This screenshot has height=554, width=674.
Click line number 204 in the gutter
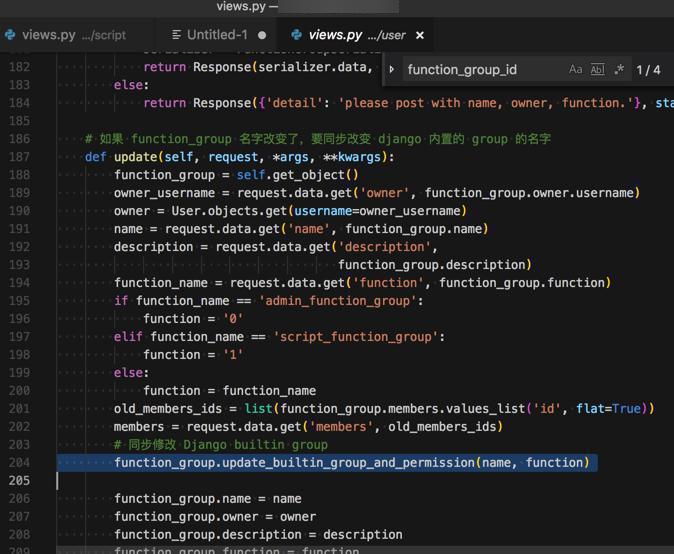pos(19,463)
